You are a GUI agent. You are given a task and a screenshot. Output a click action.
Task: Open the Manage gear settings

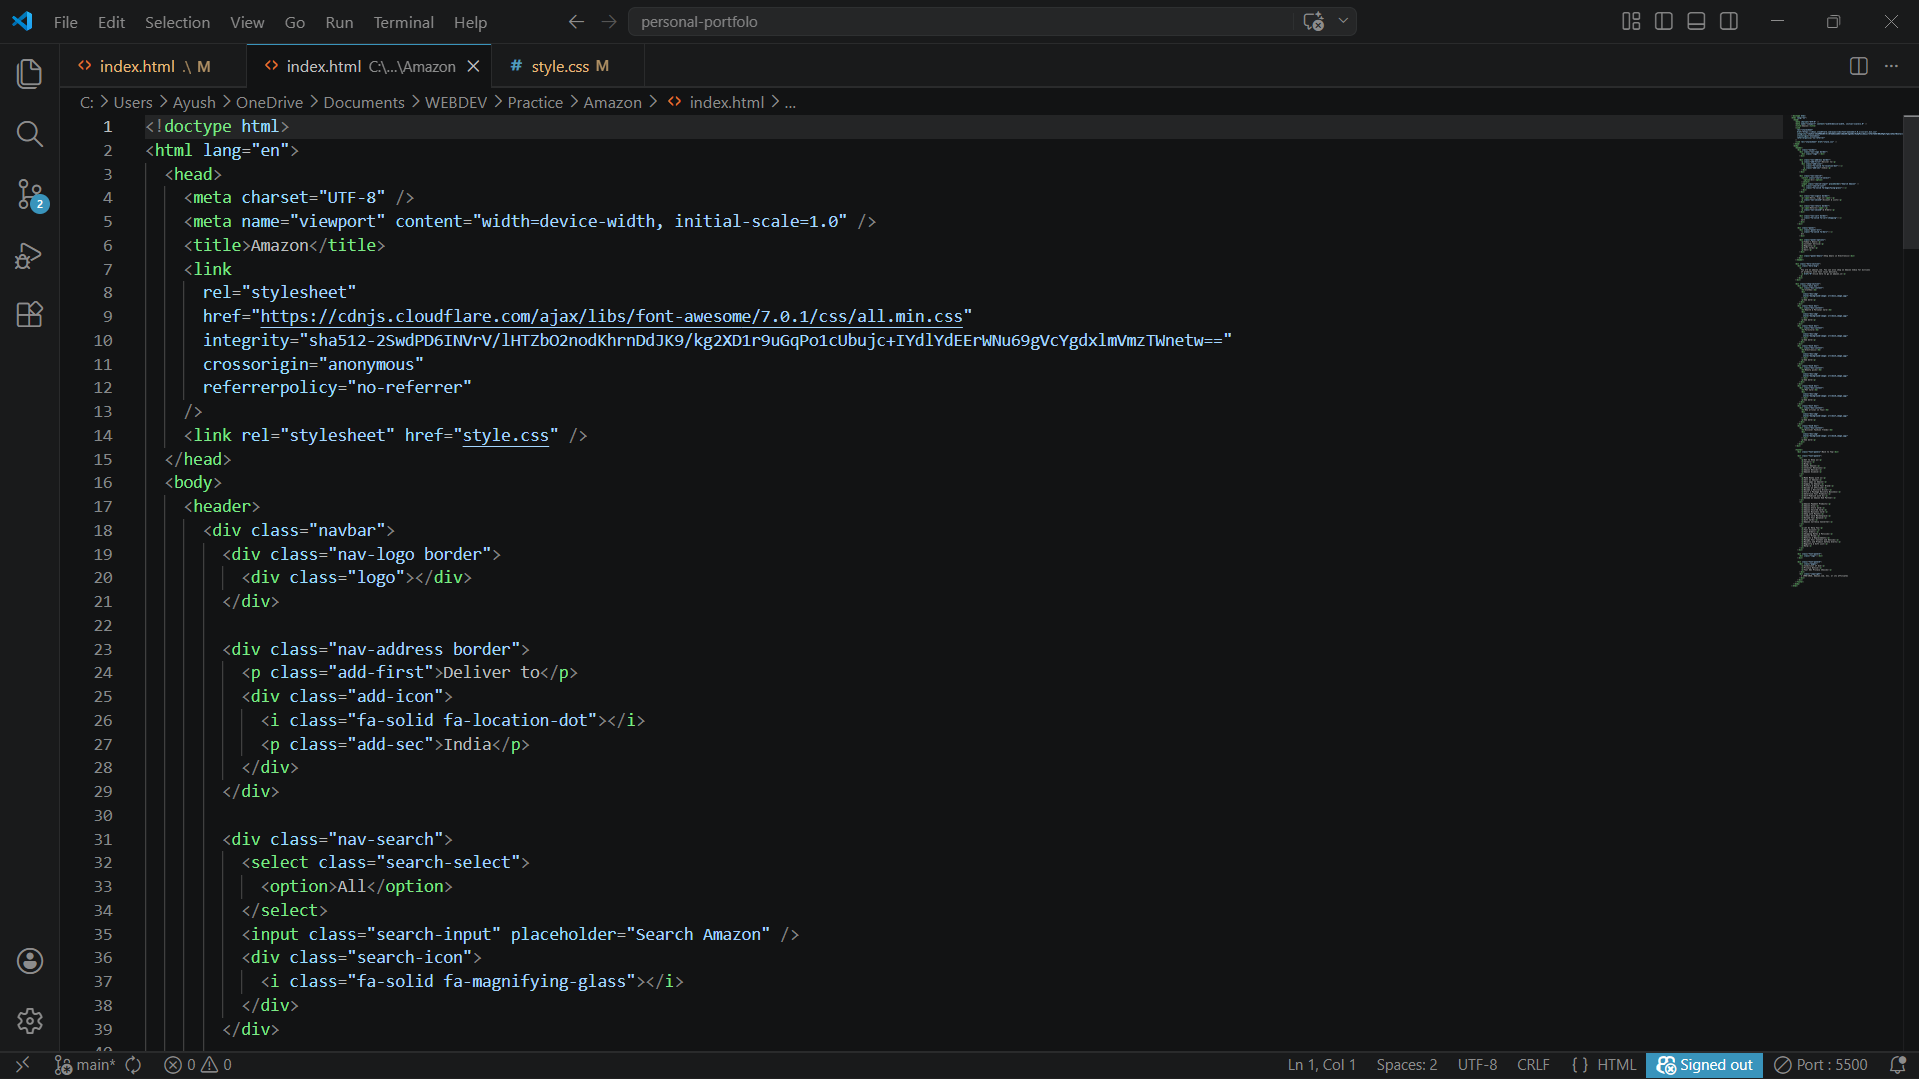point(30,1020)
